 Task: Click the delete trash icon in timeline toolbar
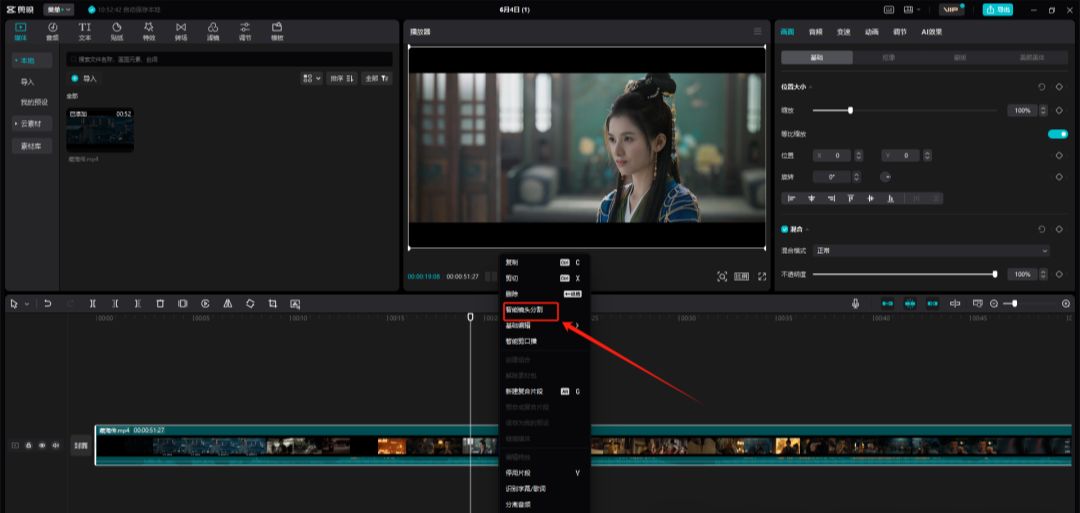tap(160, 303)
